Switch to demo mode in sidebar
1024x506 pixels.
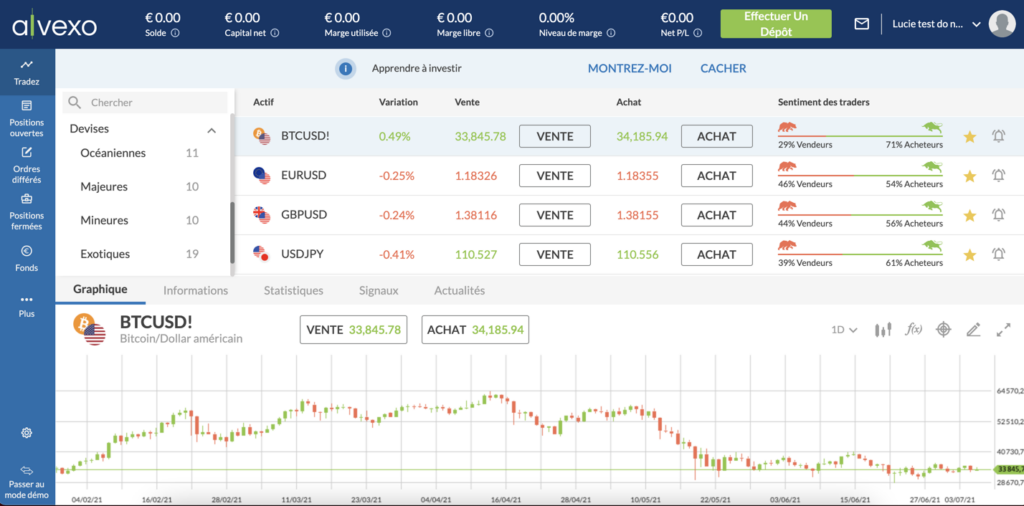pos(27,482)
